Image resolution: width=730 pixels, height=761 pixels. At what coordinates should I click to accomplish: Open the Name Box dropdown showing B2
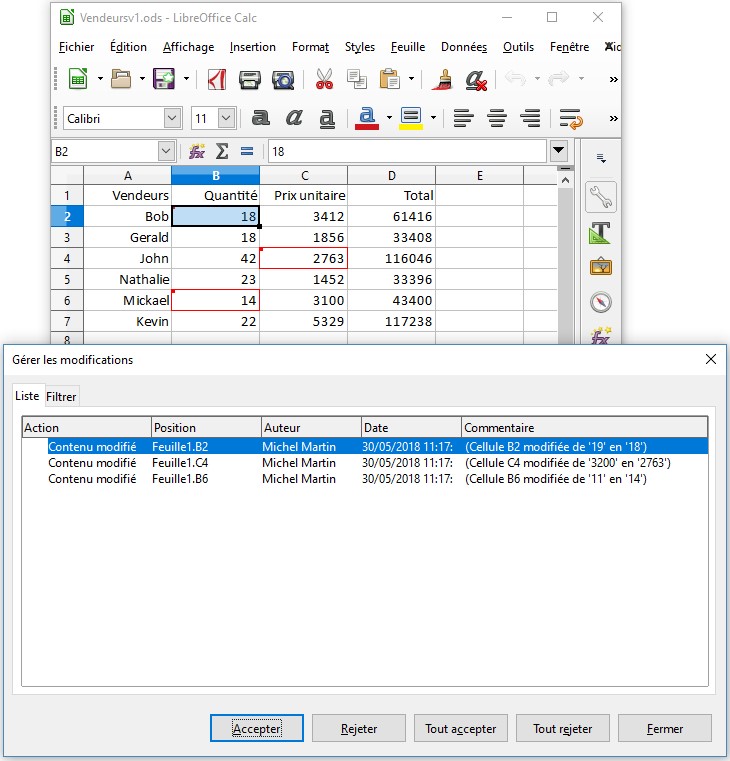coord(166,151)
